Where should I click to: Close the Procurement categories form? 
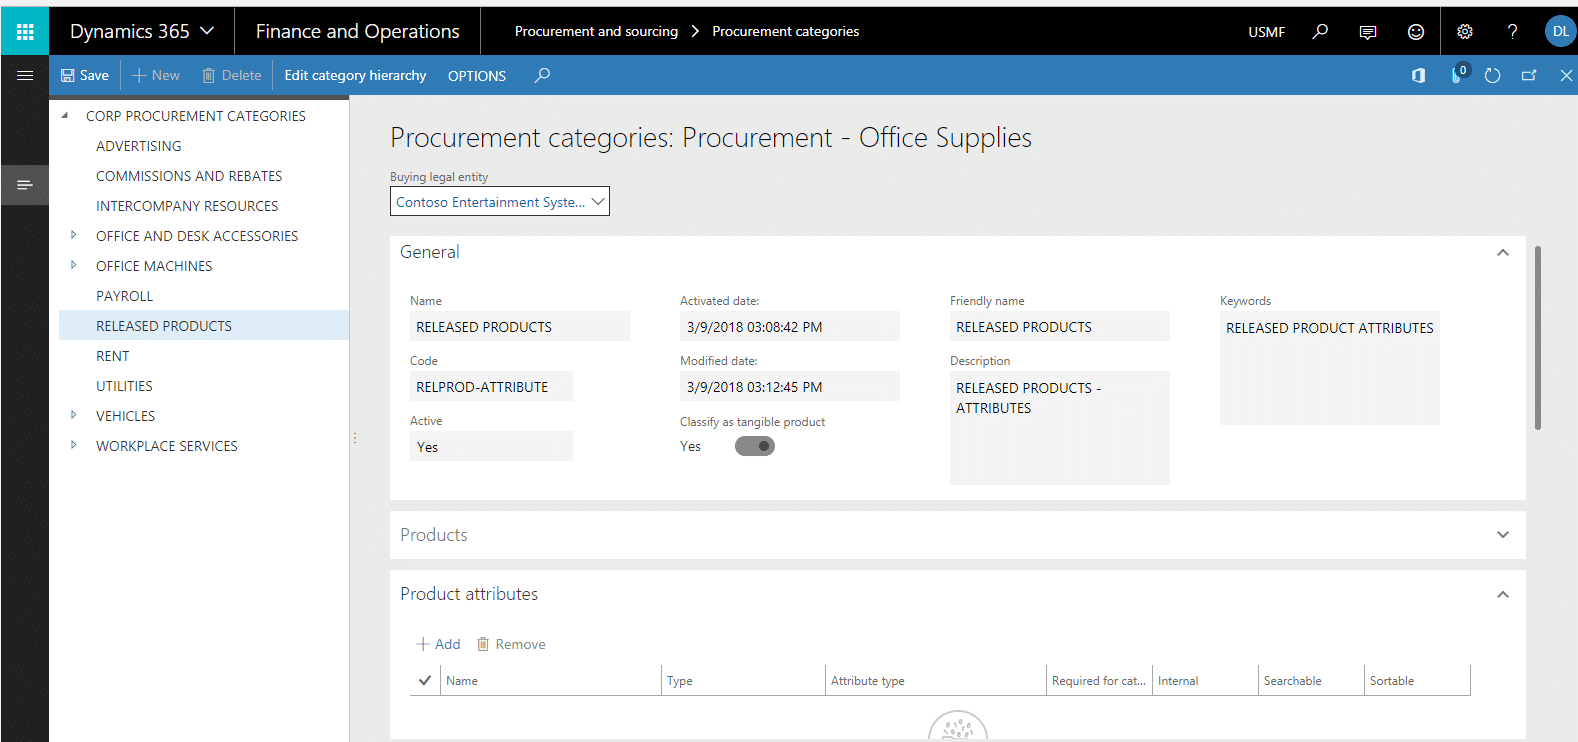1566,75
